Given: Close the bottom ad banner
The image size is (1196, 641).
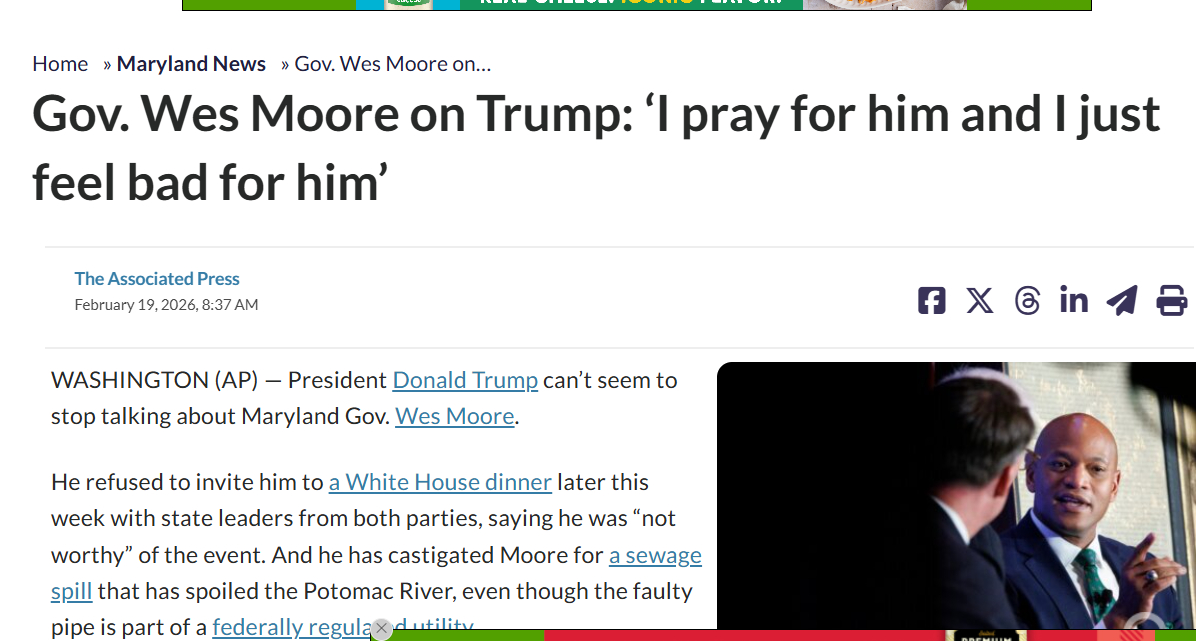Looking at the screenshot, I should (381, 629).
